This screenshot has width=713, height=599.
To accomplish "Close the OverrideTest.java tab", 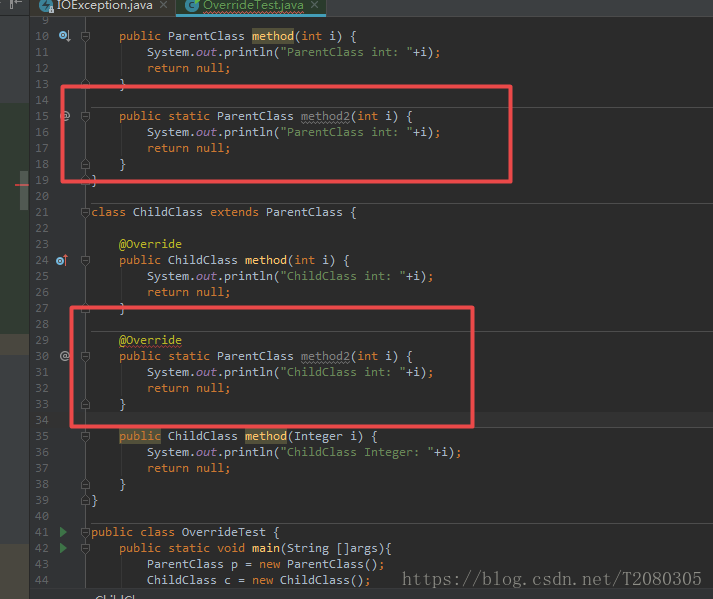I will click(315, 5).
